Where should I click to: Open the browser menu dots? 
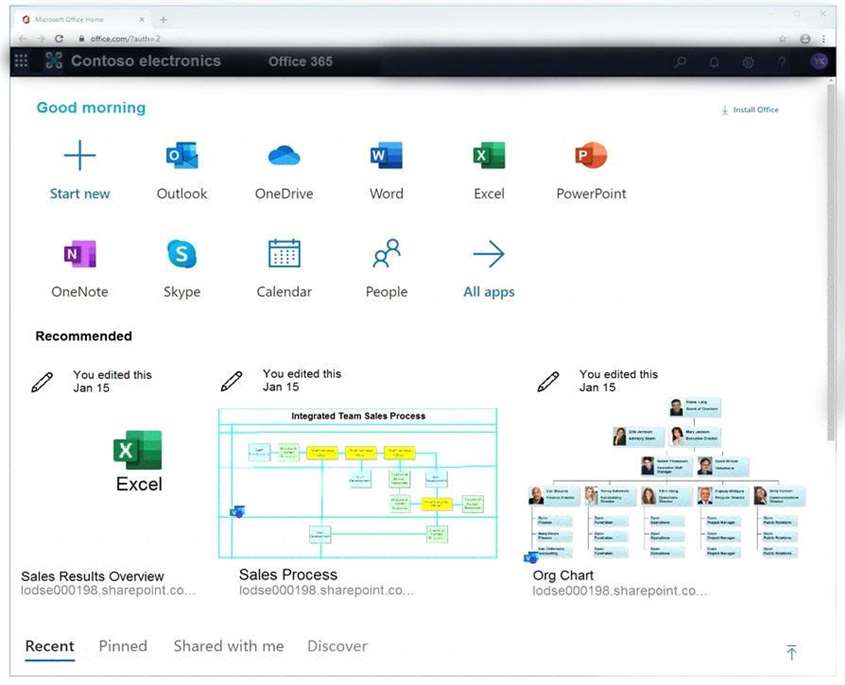pyautogui.click(x=823, y=39)
